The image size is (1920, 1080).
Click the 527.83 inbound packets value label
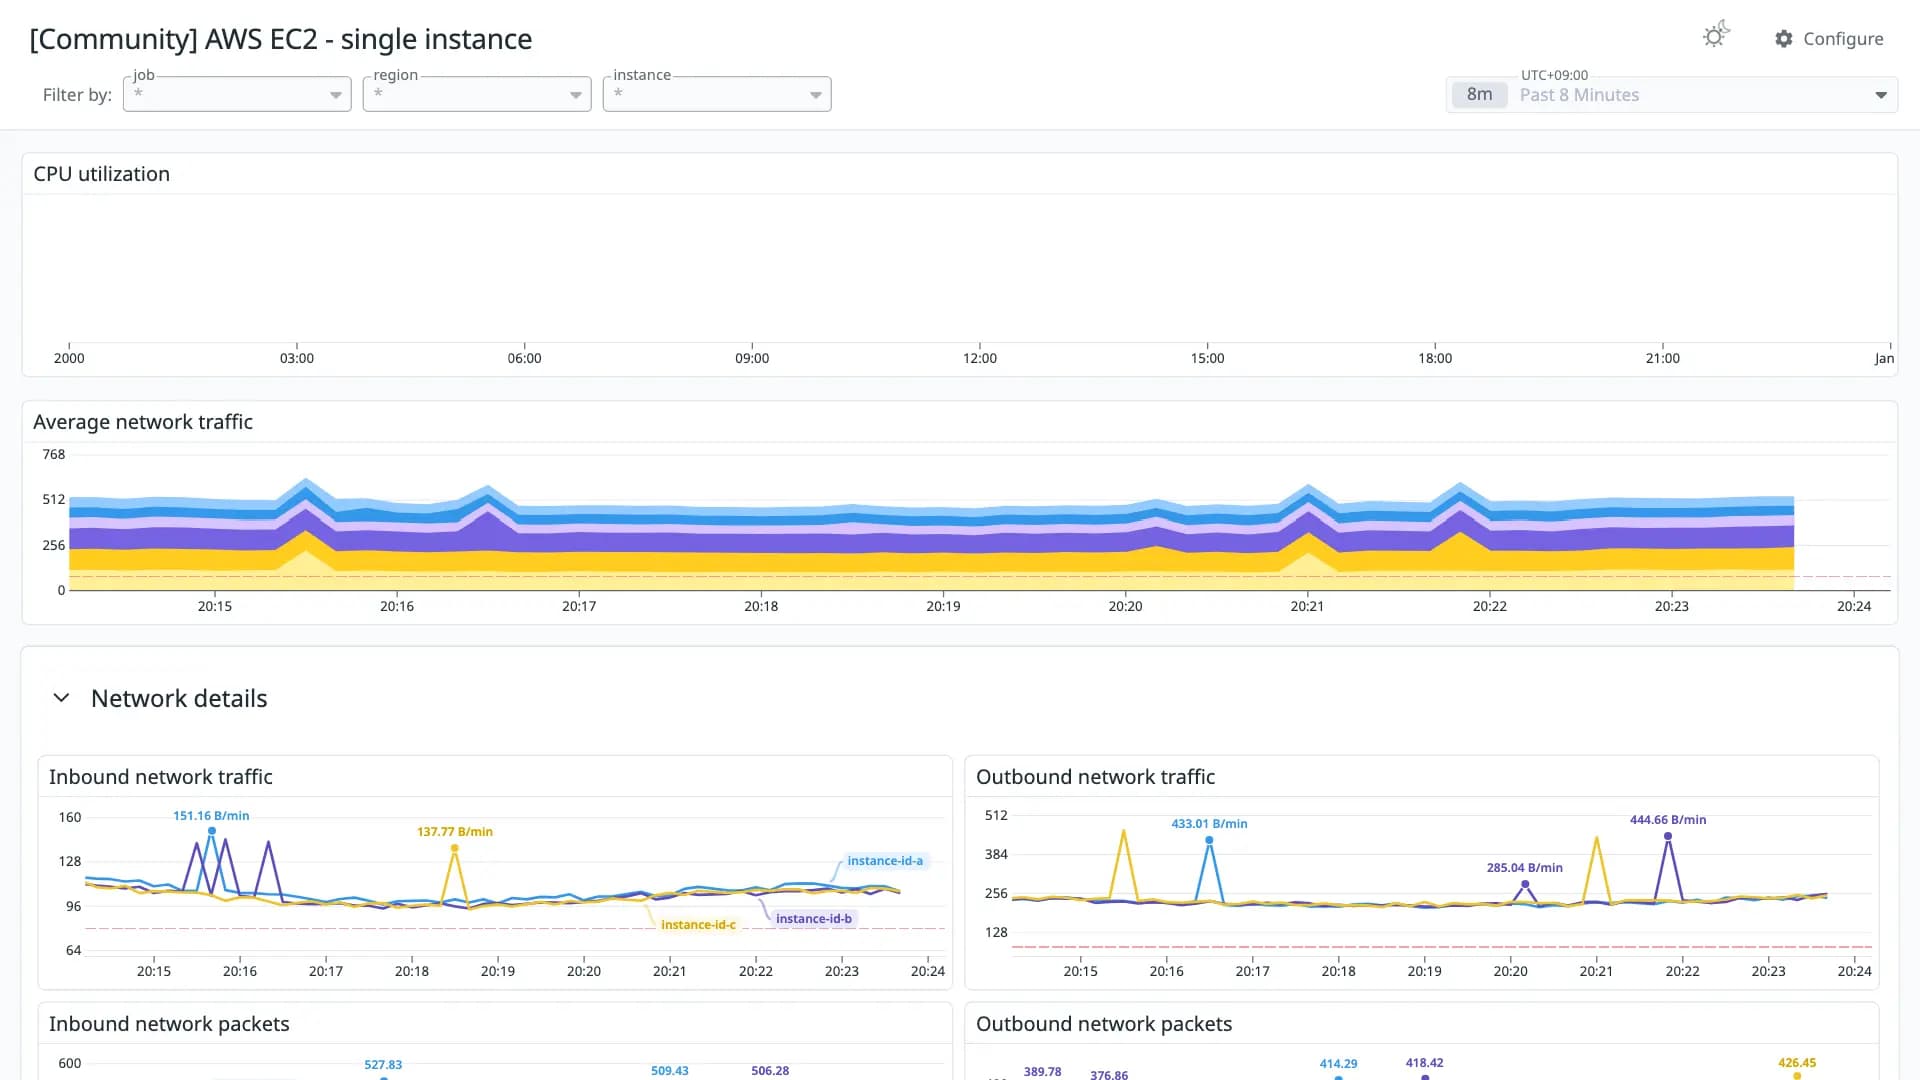click(383, 1065)
